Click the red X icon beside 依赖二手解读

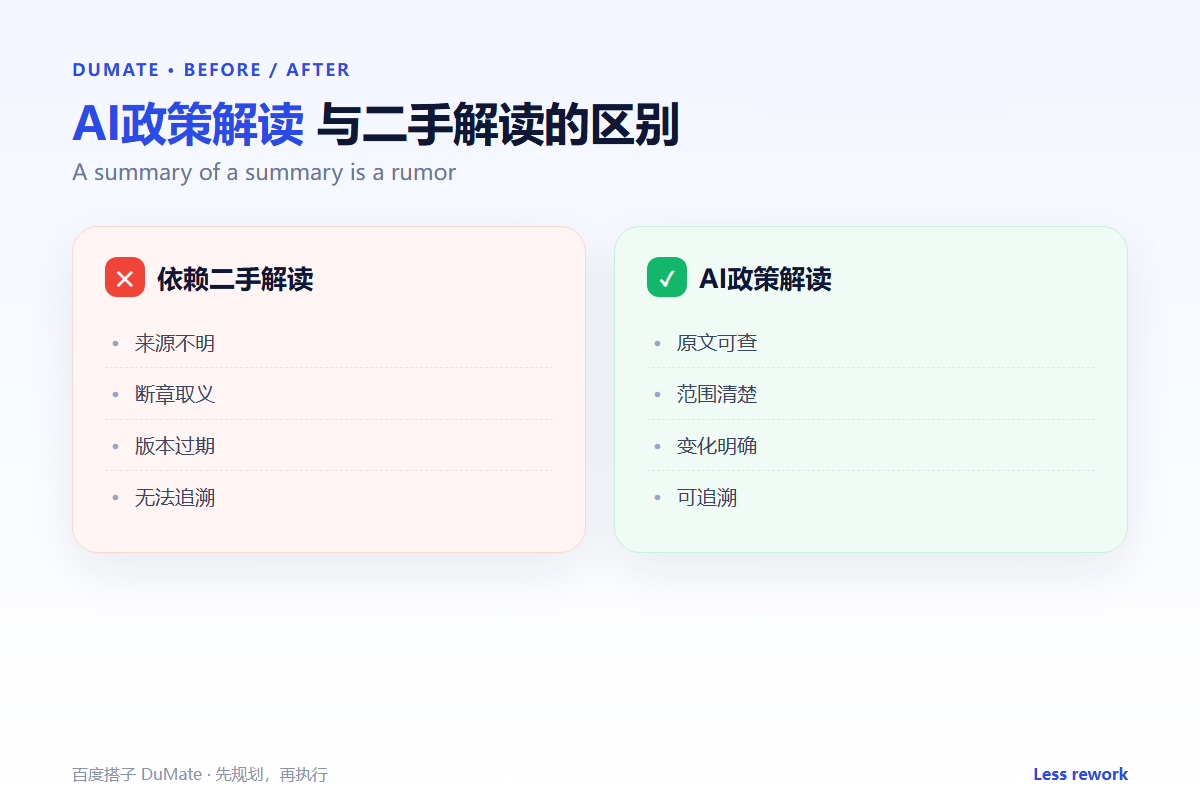coord(125,278)
